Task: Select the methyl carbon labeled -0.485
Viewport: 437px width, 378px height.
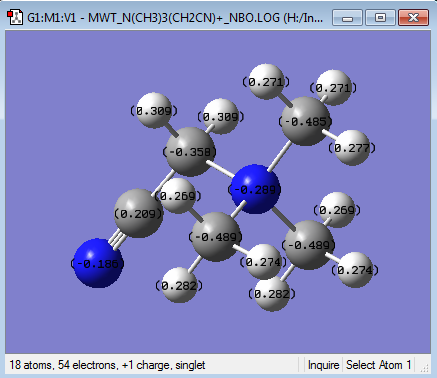Action: click(306, 121)
